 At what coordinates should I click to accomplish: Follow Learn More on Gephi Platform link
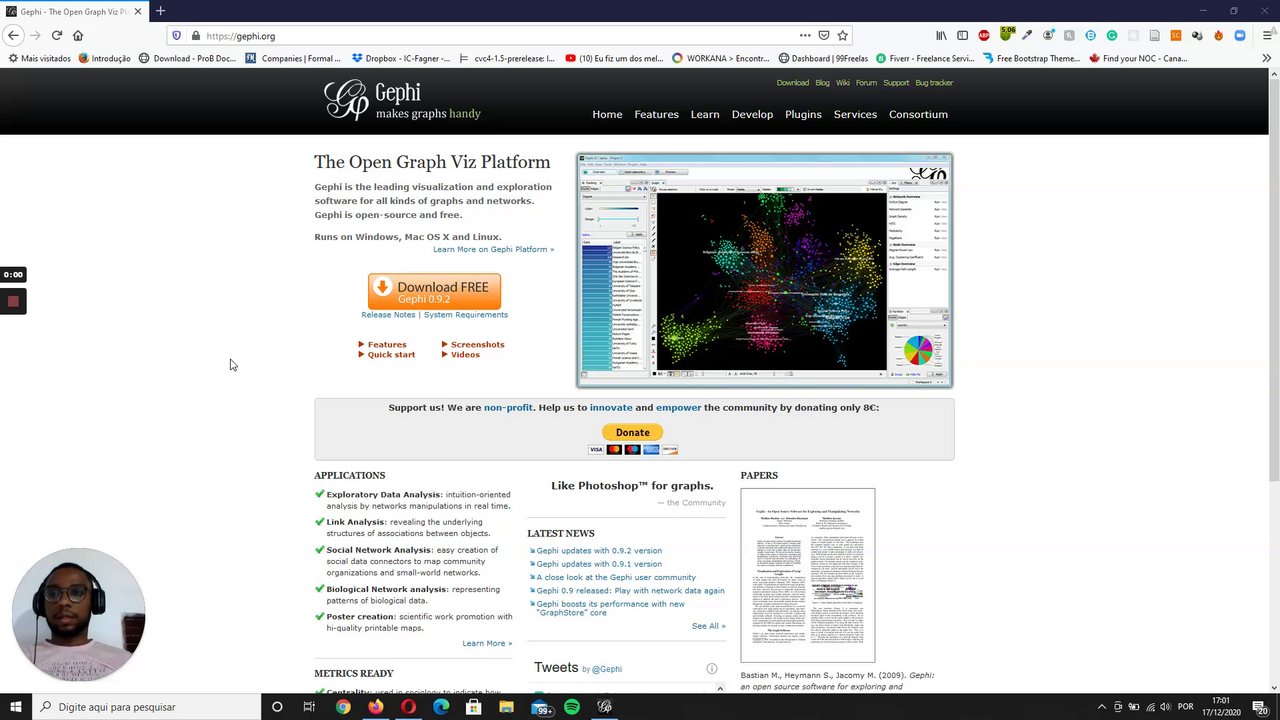coord(493,249)
